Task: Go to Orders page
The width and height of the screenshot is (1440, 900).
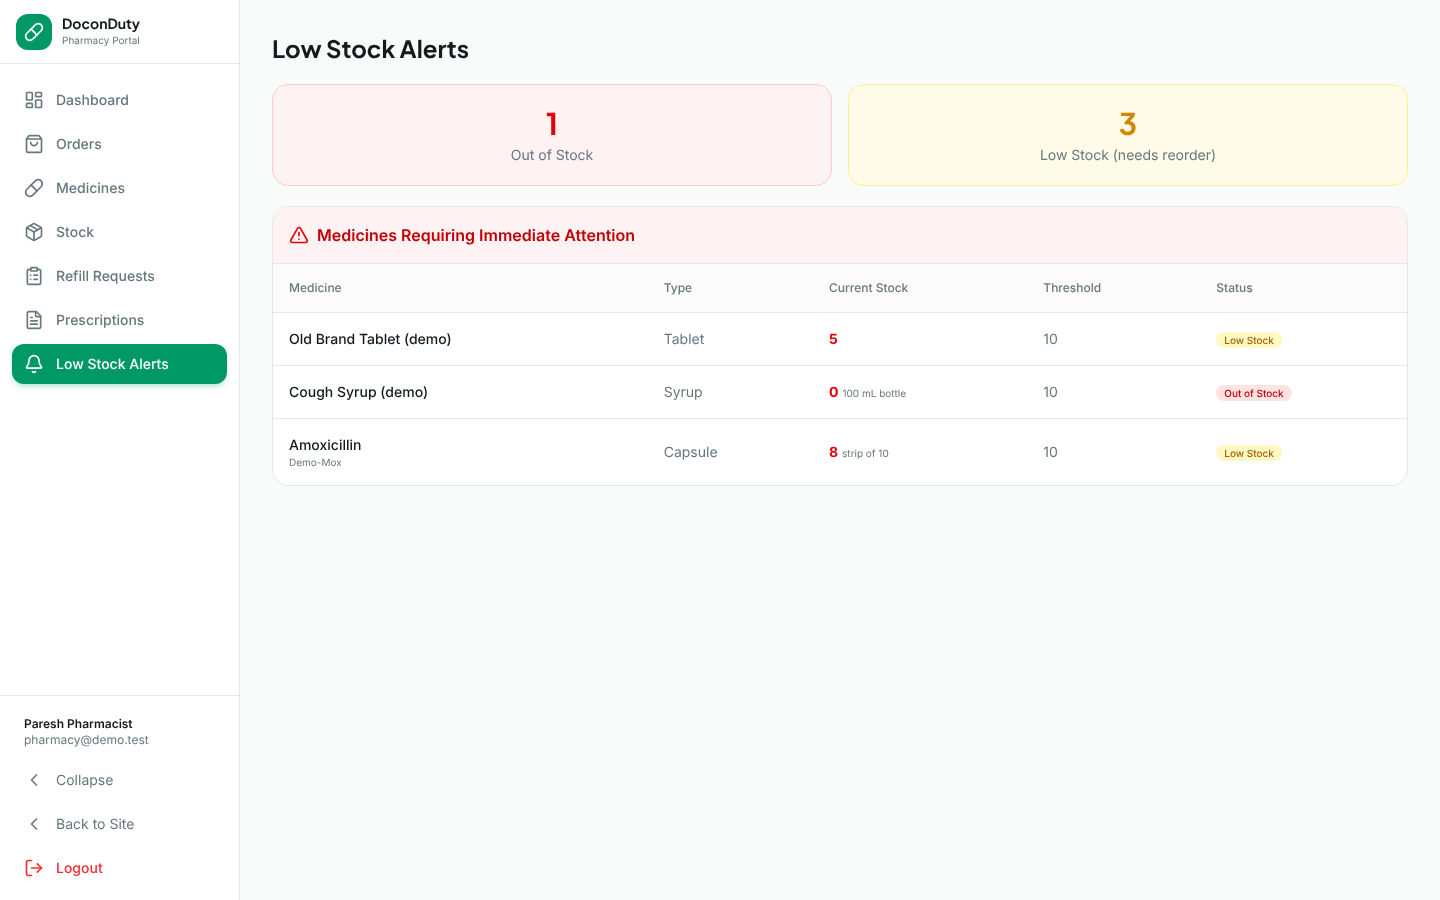Action: click(119, 144)
